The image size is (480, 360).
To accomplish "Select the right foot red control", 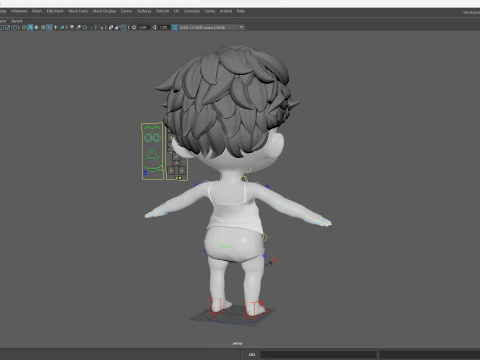I will (255, 309).
